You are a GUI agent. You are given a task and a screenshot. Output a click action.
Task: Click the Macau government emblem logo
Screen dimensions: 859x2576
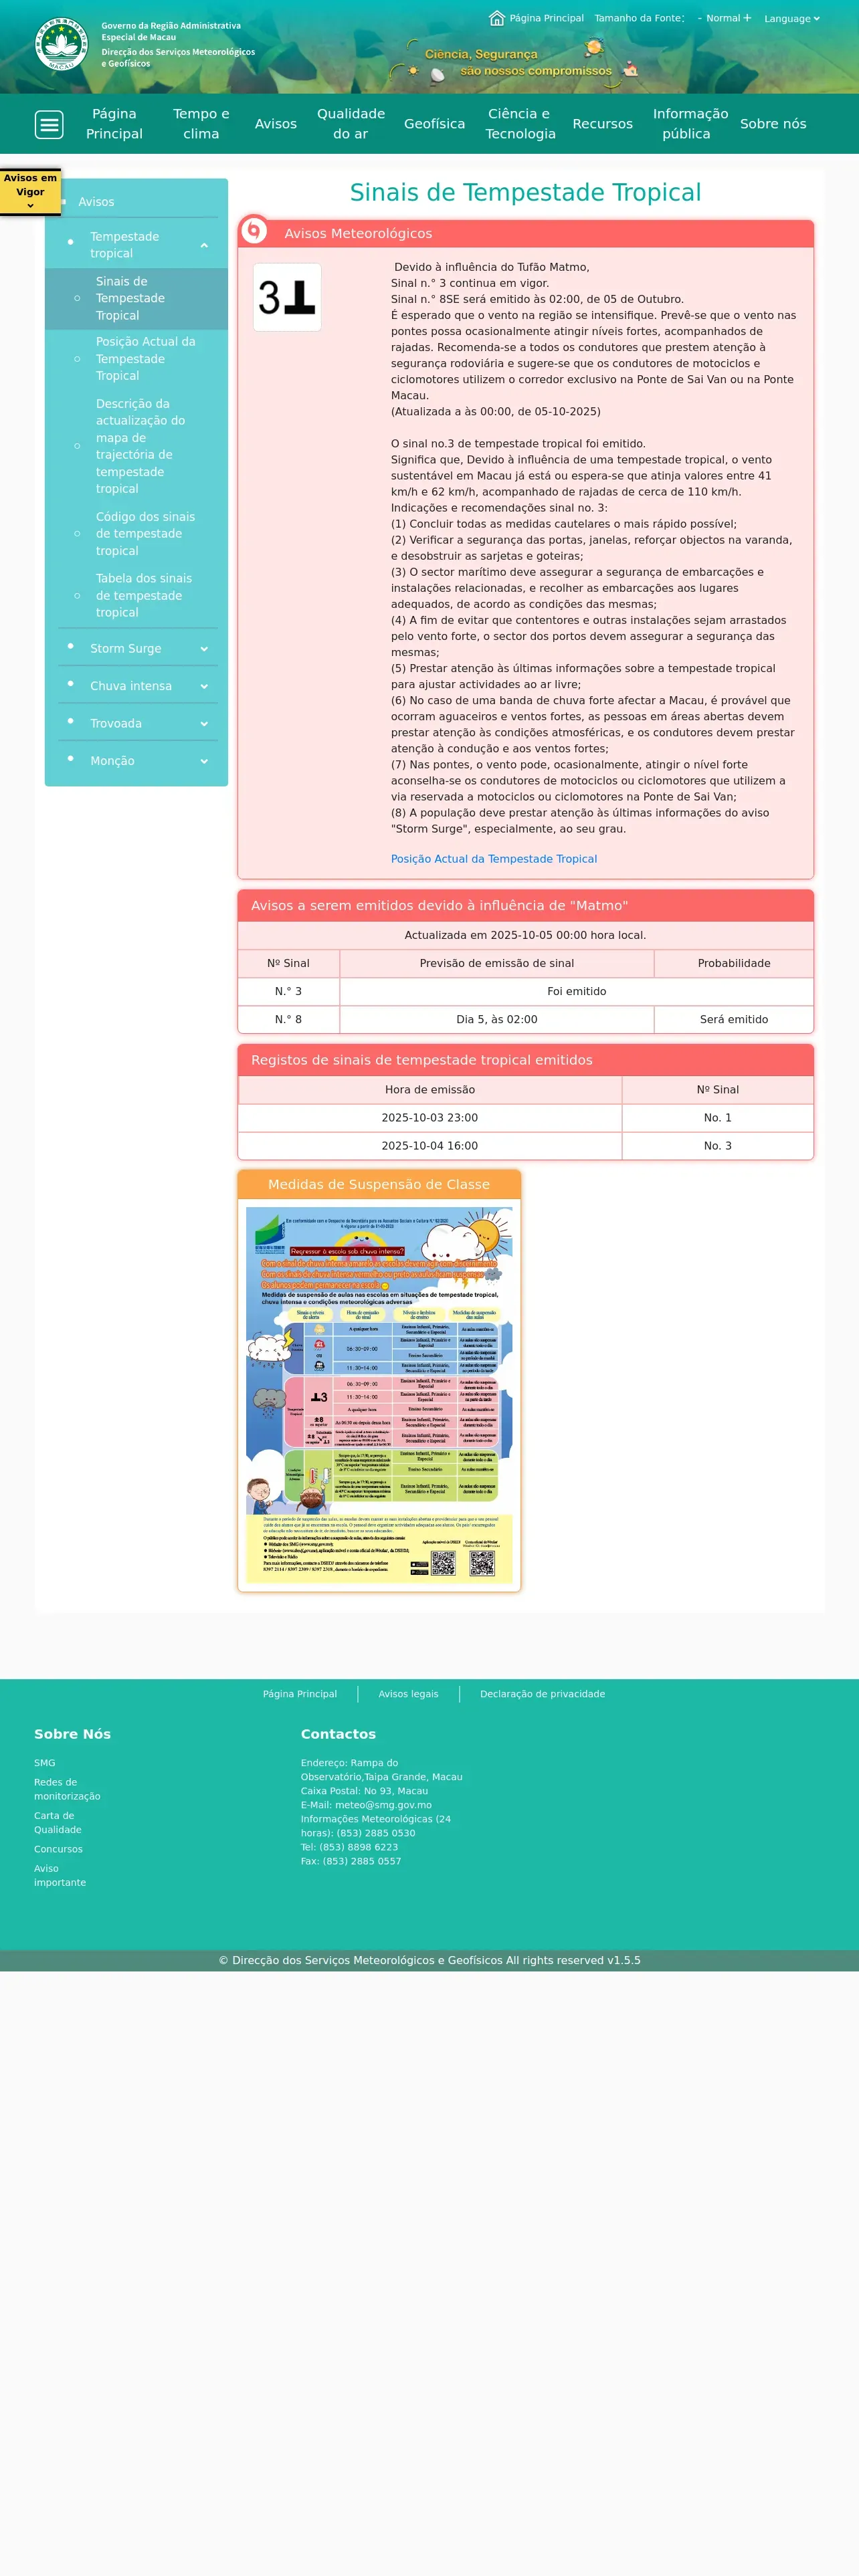(61, 44)
